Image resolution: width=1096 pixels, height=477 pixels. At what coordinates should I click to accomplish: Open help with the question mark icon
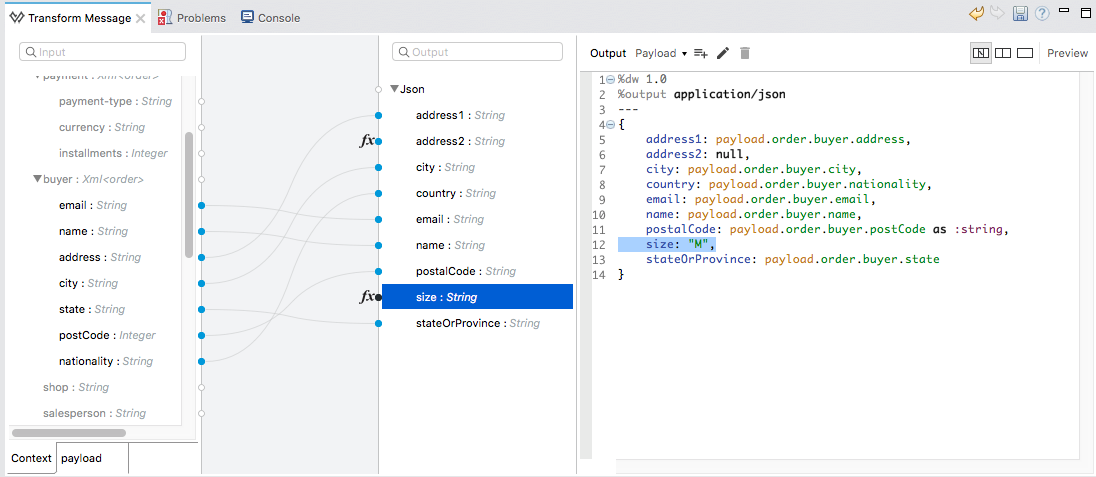pyautogui.click(x=1042, y=14)
